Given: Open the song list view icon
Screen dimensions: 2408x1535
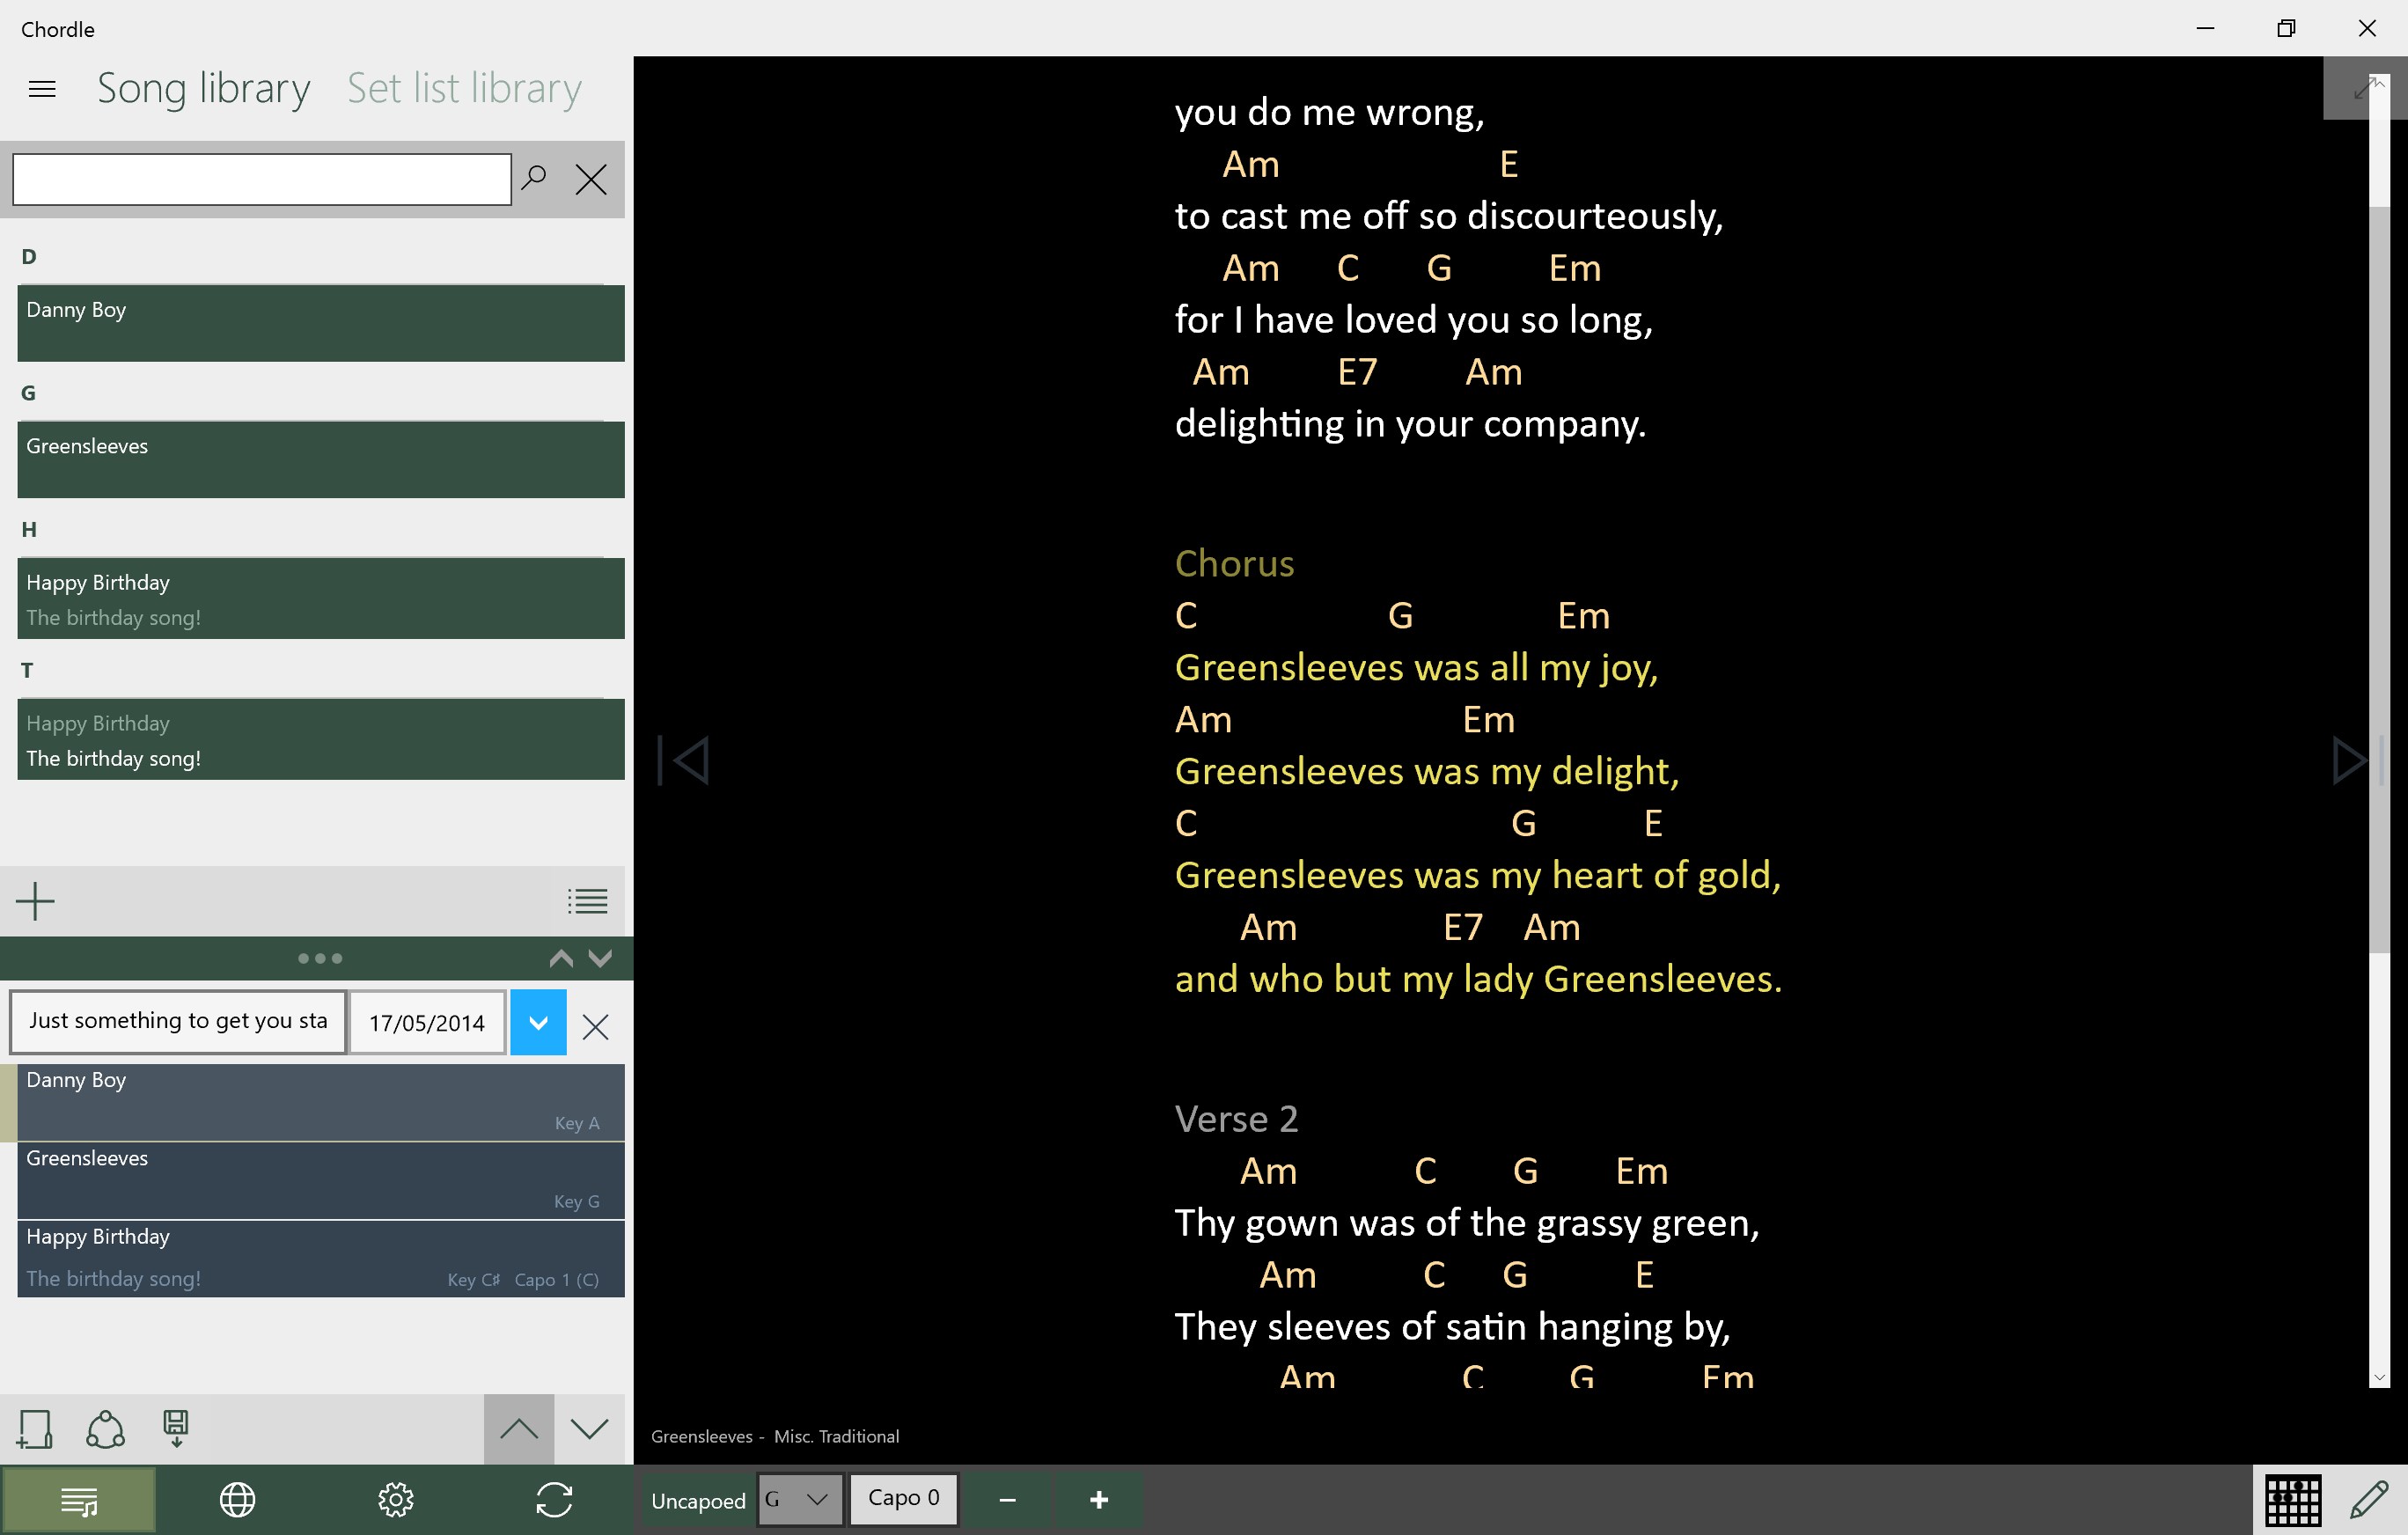Looking at the screenshot, I should 587,900.
